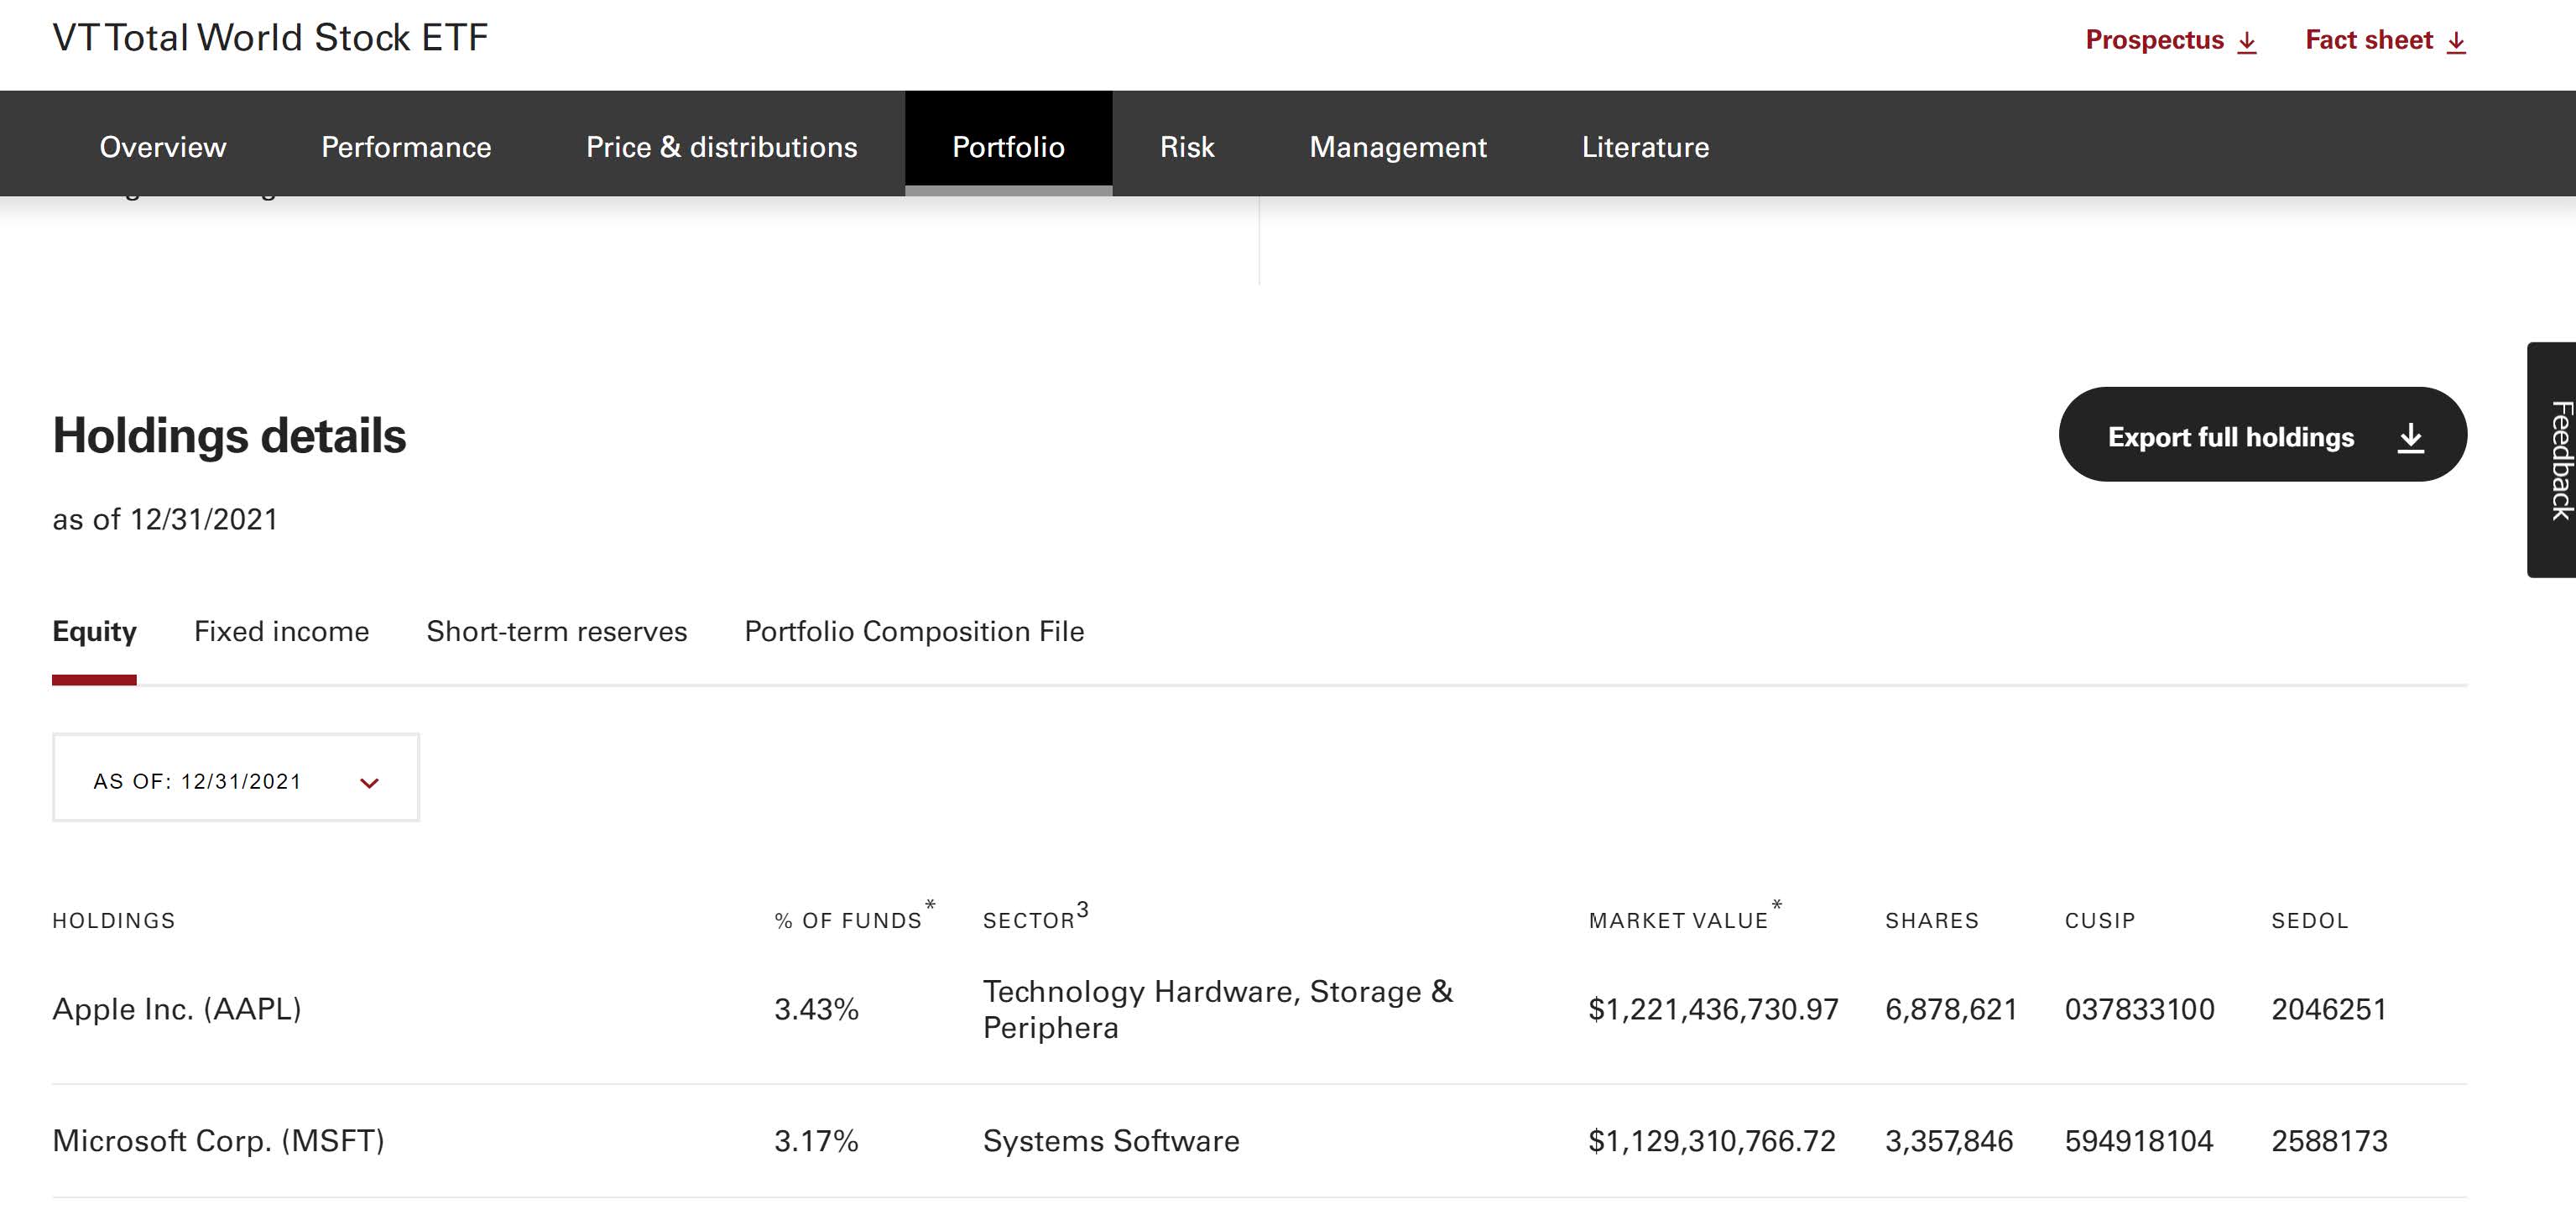
Task: Open the Overview tab
Action: 163,146
